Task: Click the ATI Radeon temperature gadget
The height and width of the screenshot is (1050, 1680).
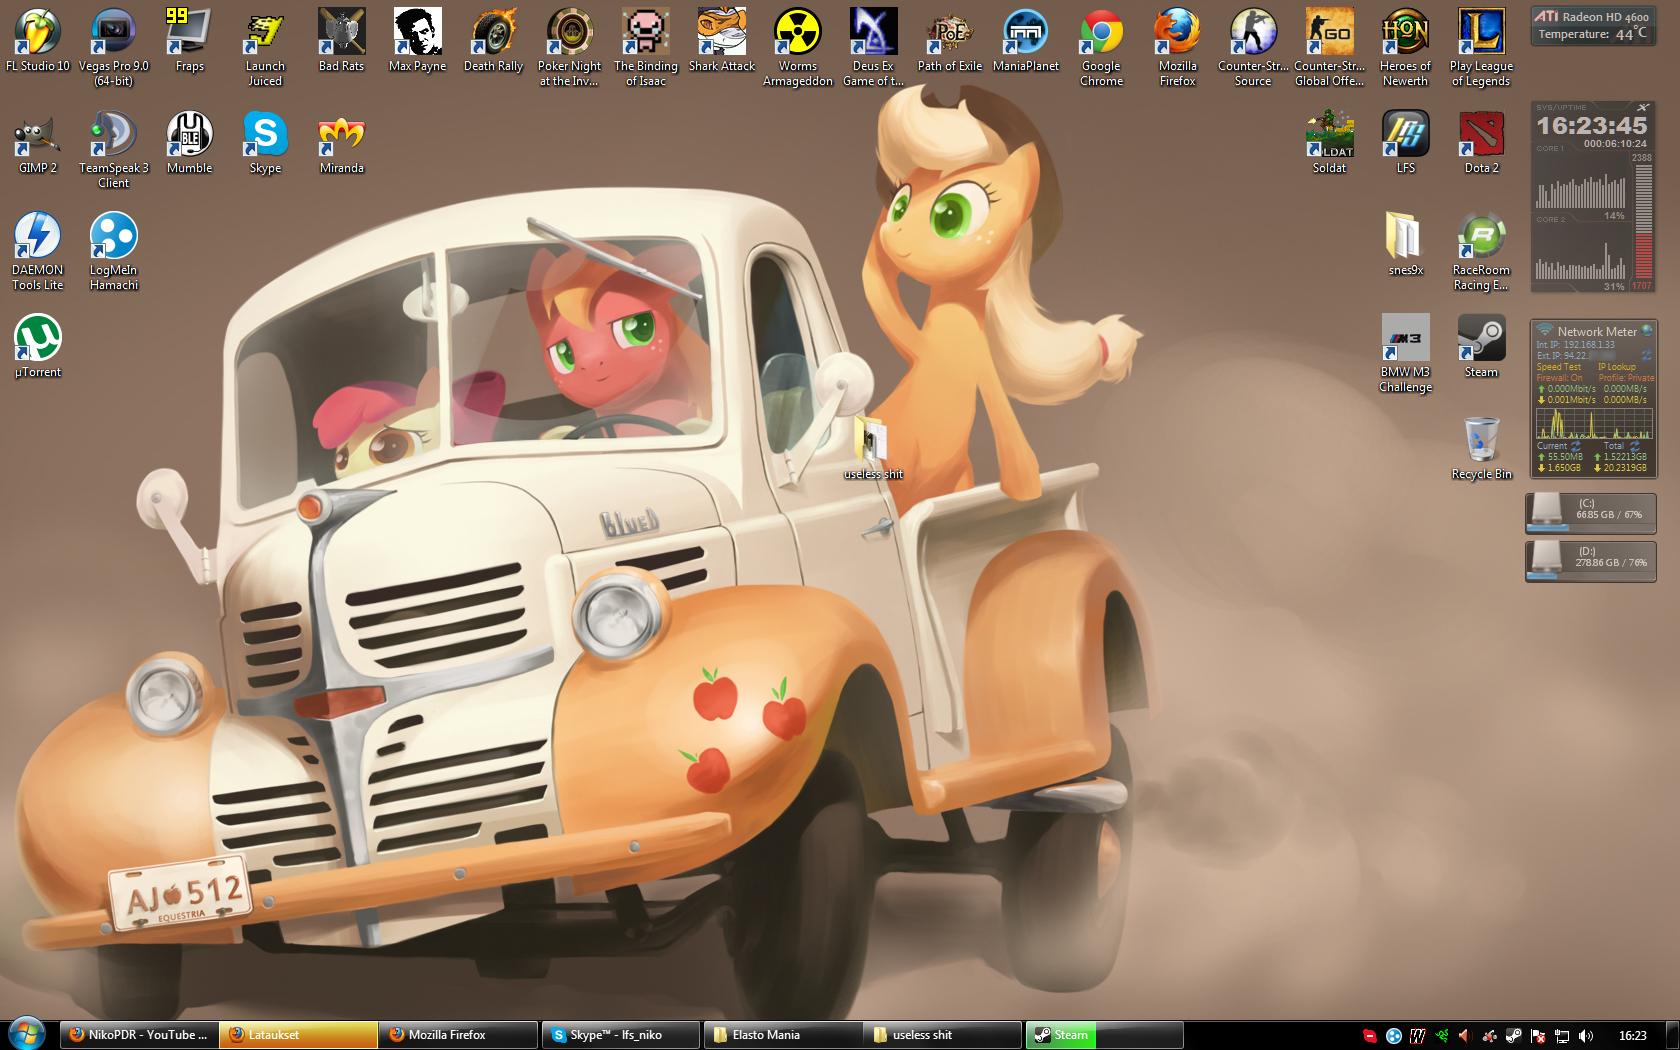Action: pyautogui.click(x=1592, y=26)
